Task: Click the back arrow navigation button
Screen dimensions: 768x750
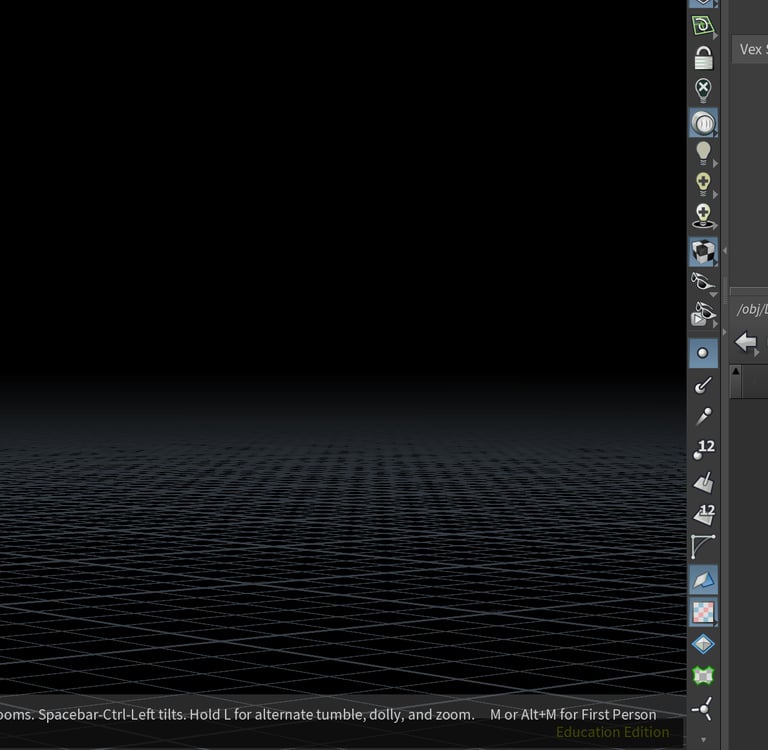Action: tap(746, 343)
